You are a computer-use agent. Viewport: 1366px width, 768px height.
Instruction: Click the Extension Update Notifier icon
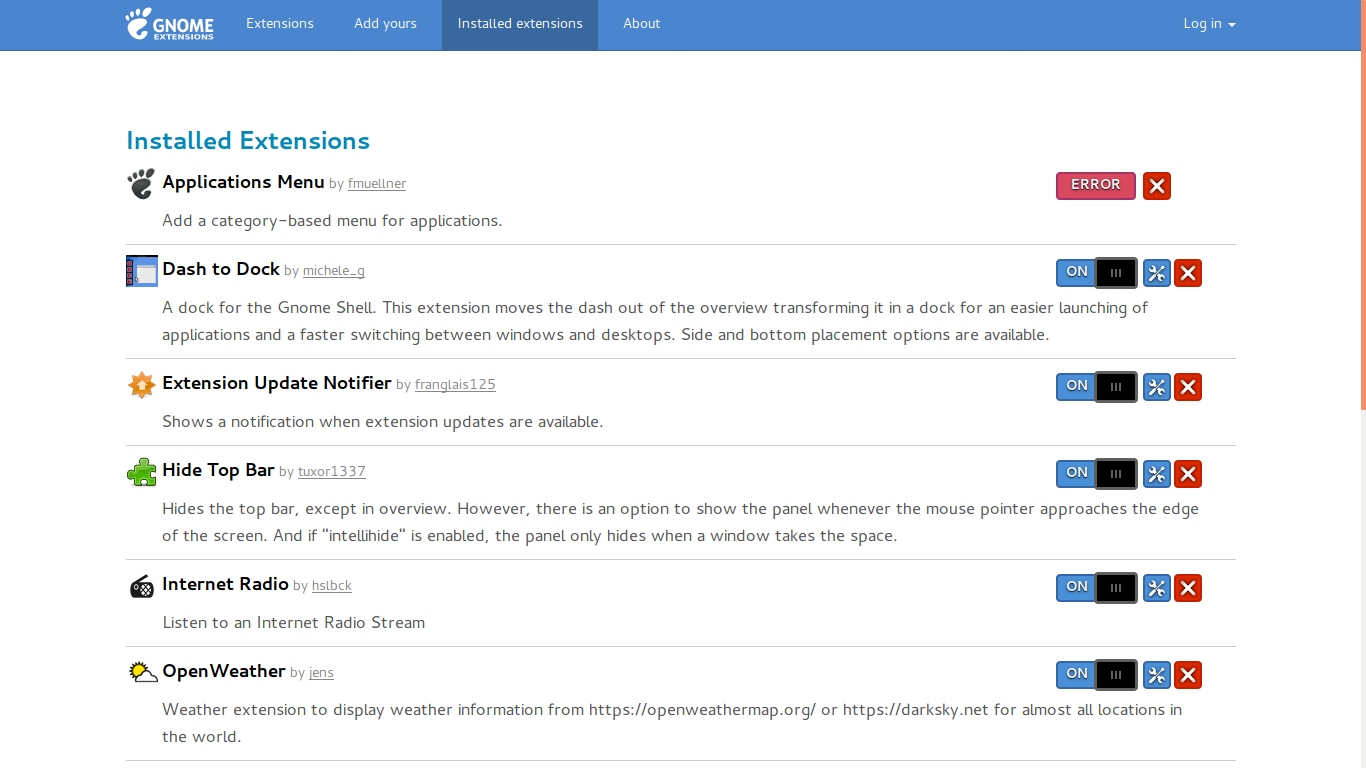(142, 385)
